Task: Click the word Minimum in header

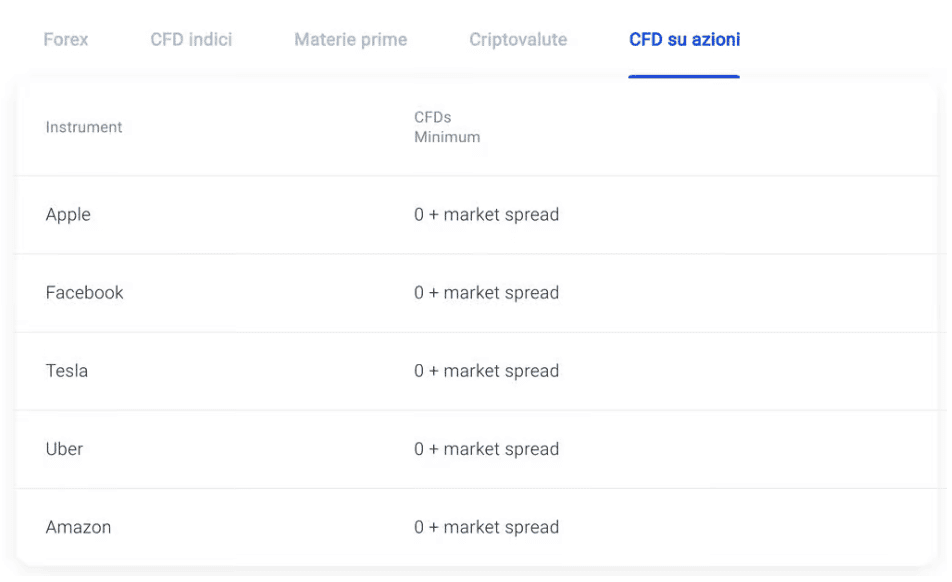Action: 447,137
